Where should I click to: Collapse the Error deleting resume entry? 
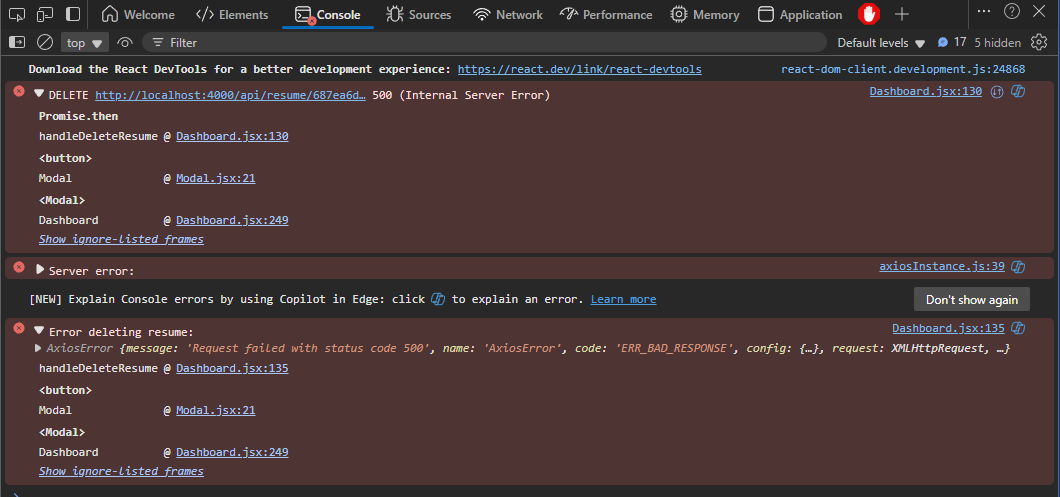[39, 330]
